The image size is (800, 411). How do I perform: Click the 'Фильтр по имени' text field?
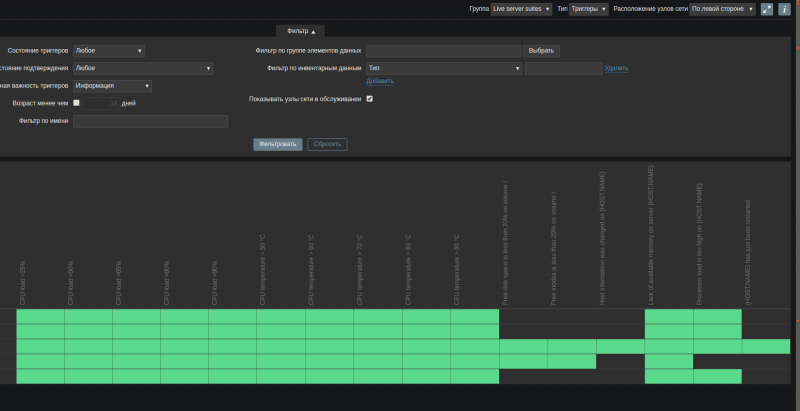pyautogui.click(x=150, y=121)
